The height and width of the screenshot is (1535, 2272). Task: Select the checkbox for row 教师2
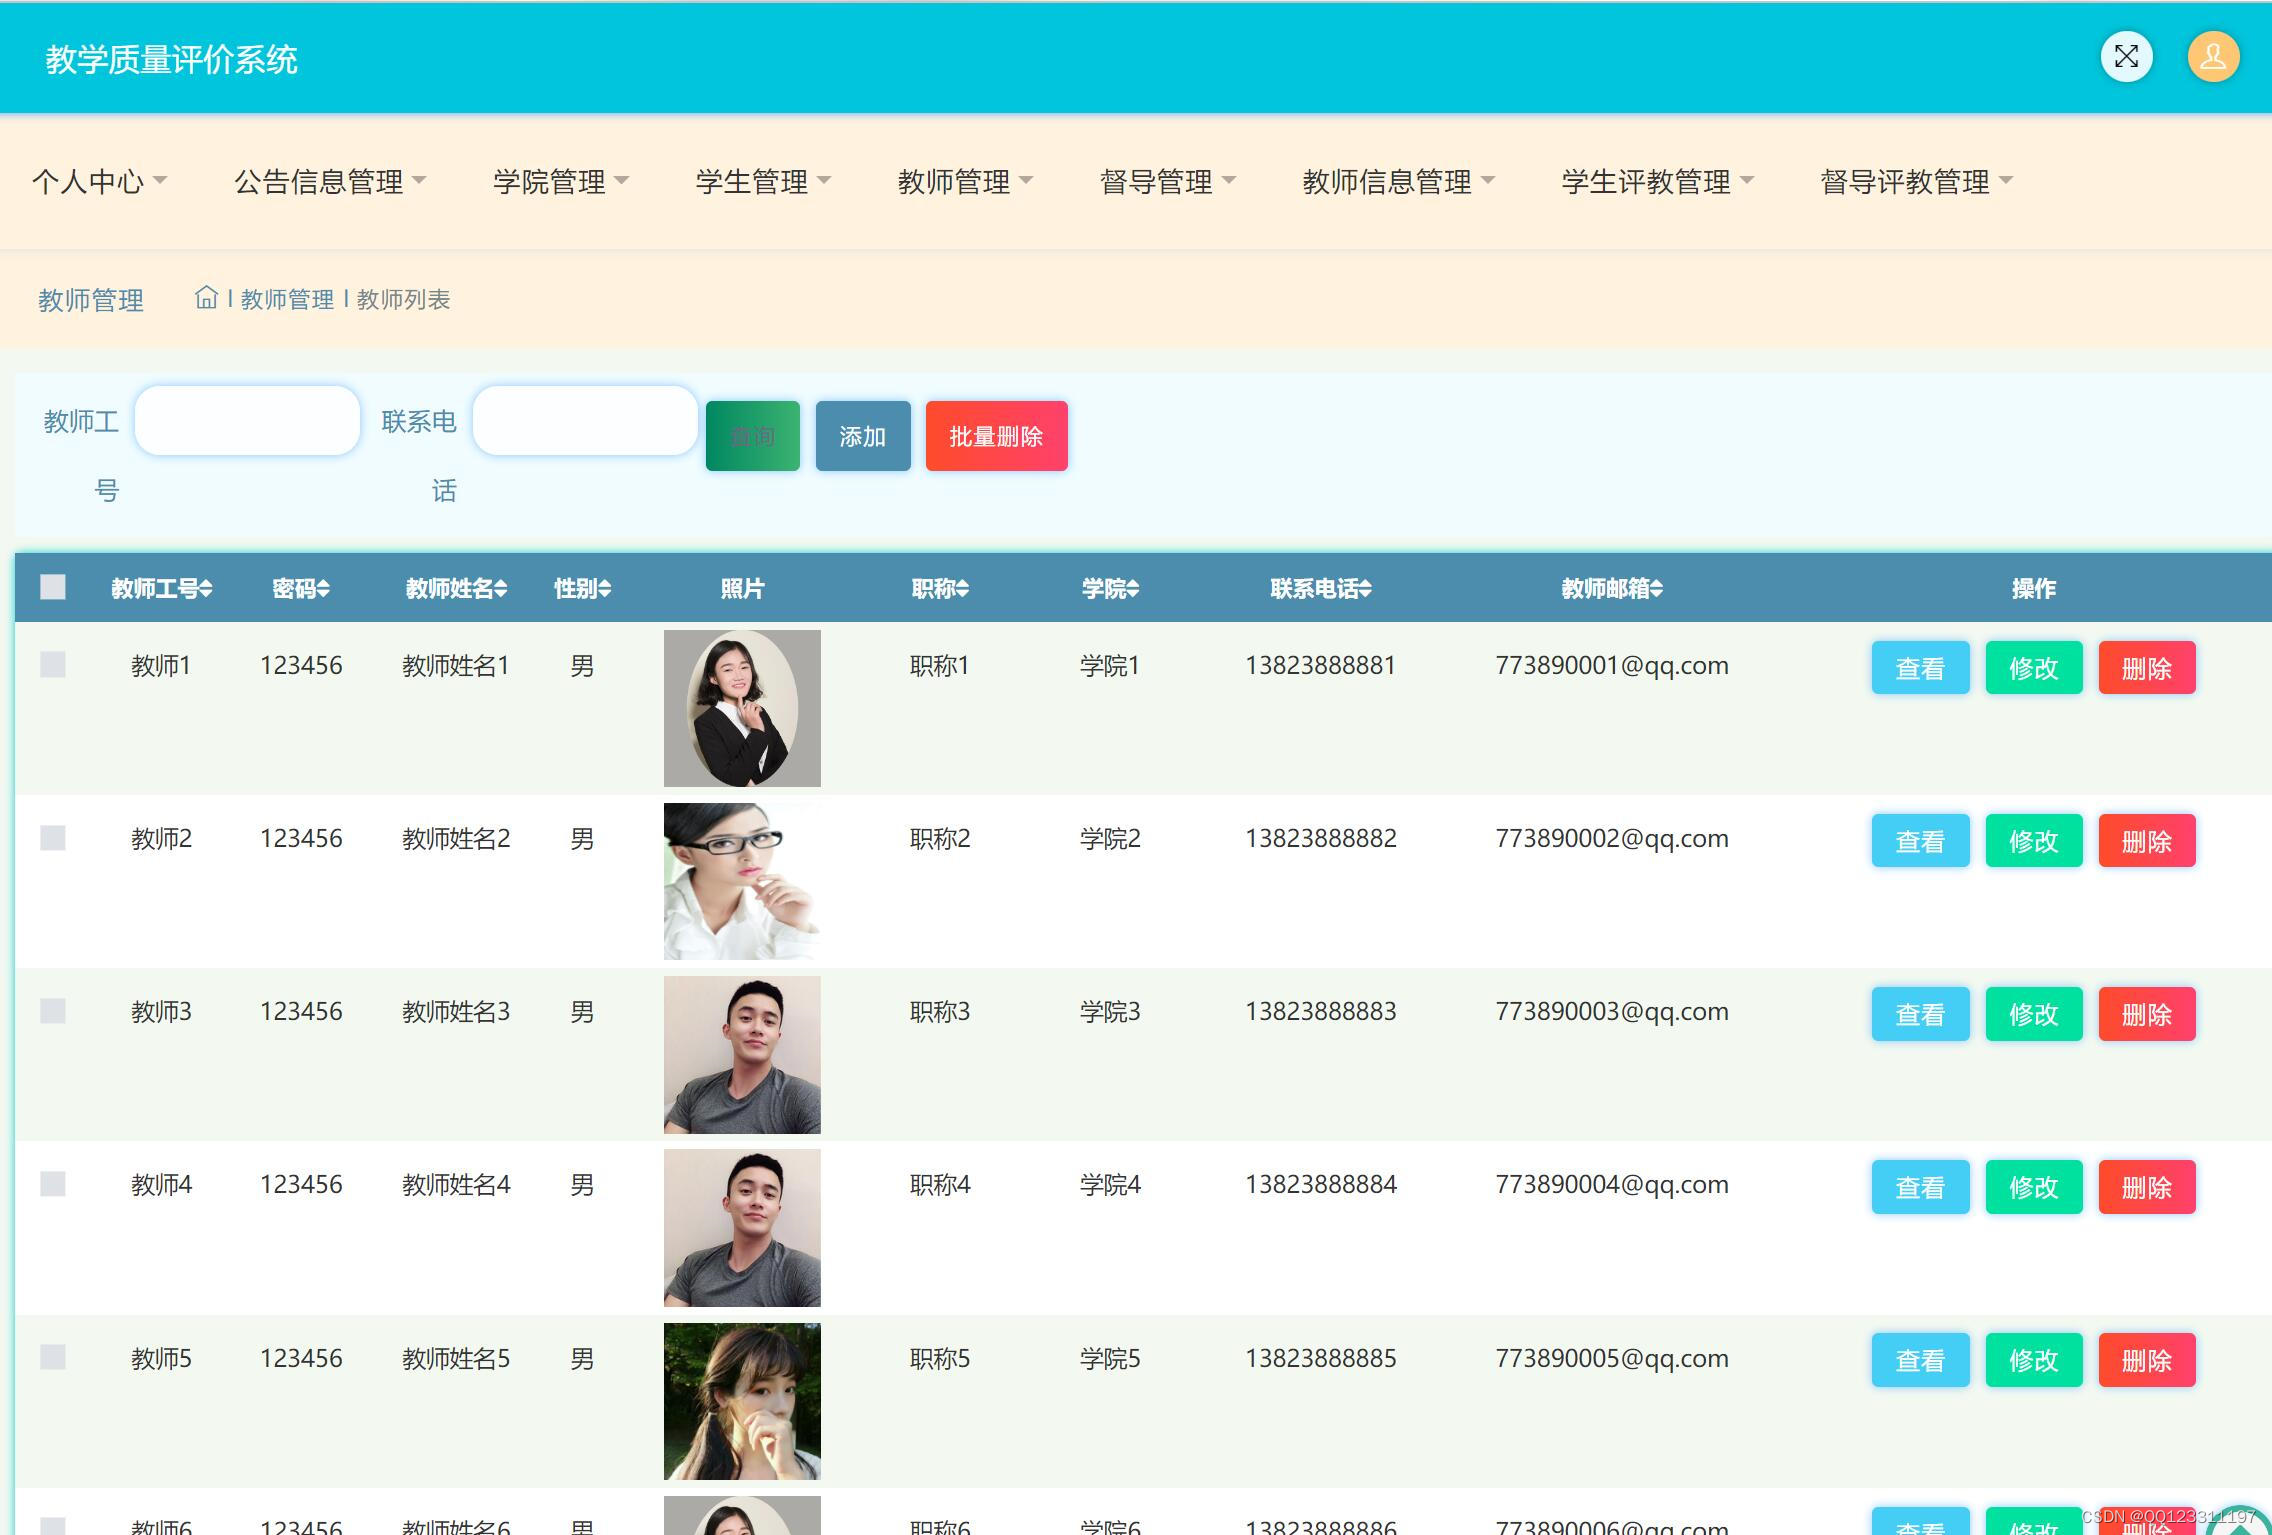pos(53,838)
